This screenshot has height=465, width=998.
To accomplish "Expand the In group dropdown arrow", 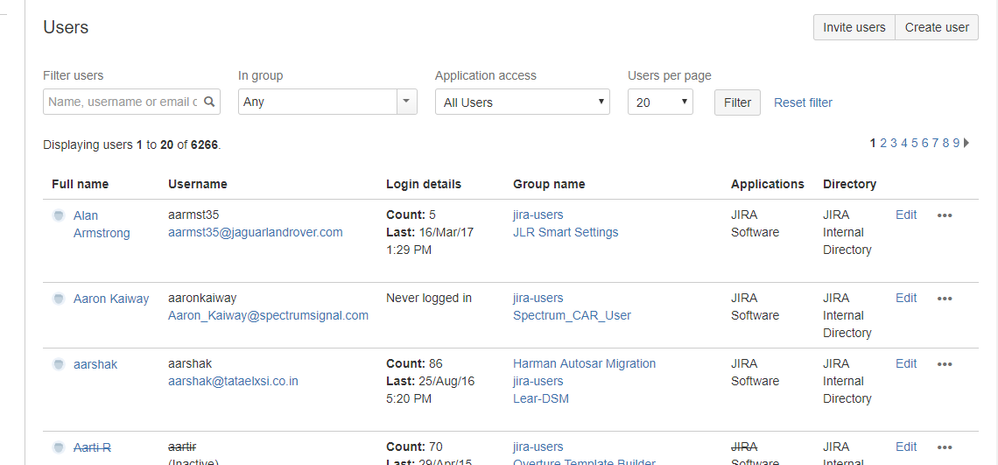I will 407,102.
